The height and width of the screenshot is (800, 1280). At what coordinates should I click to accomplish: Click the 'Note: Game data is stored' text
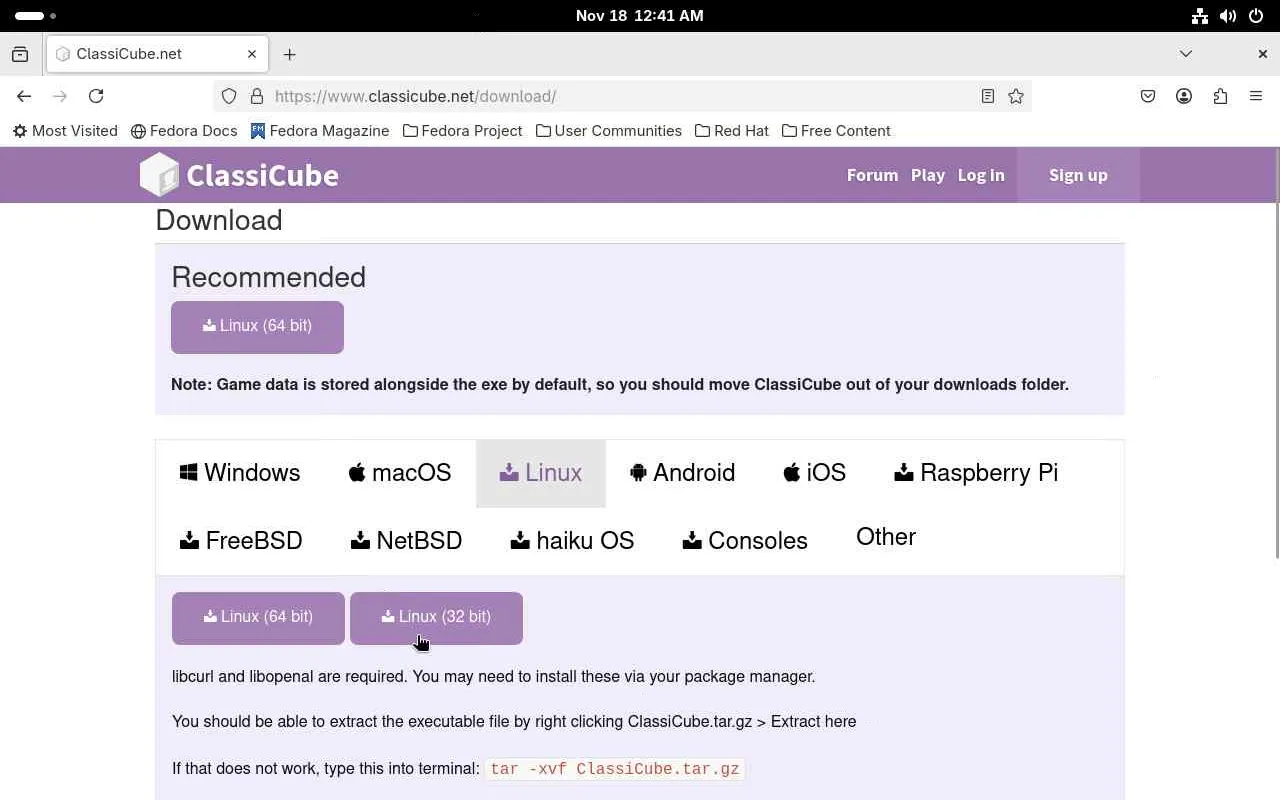coord(620,385)
